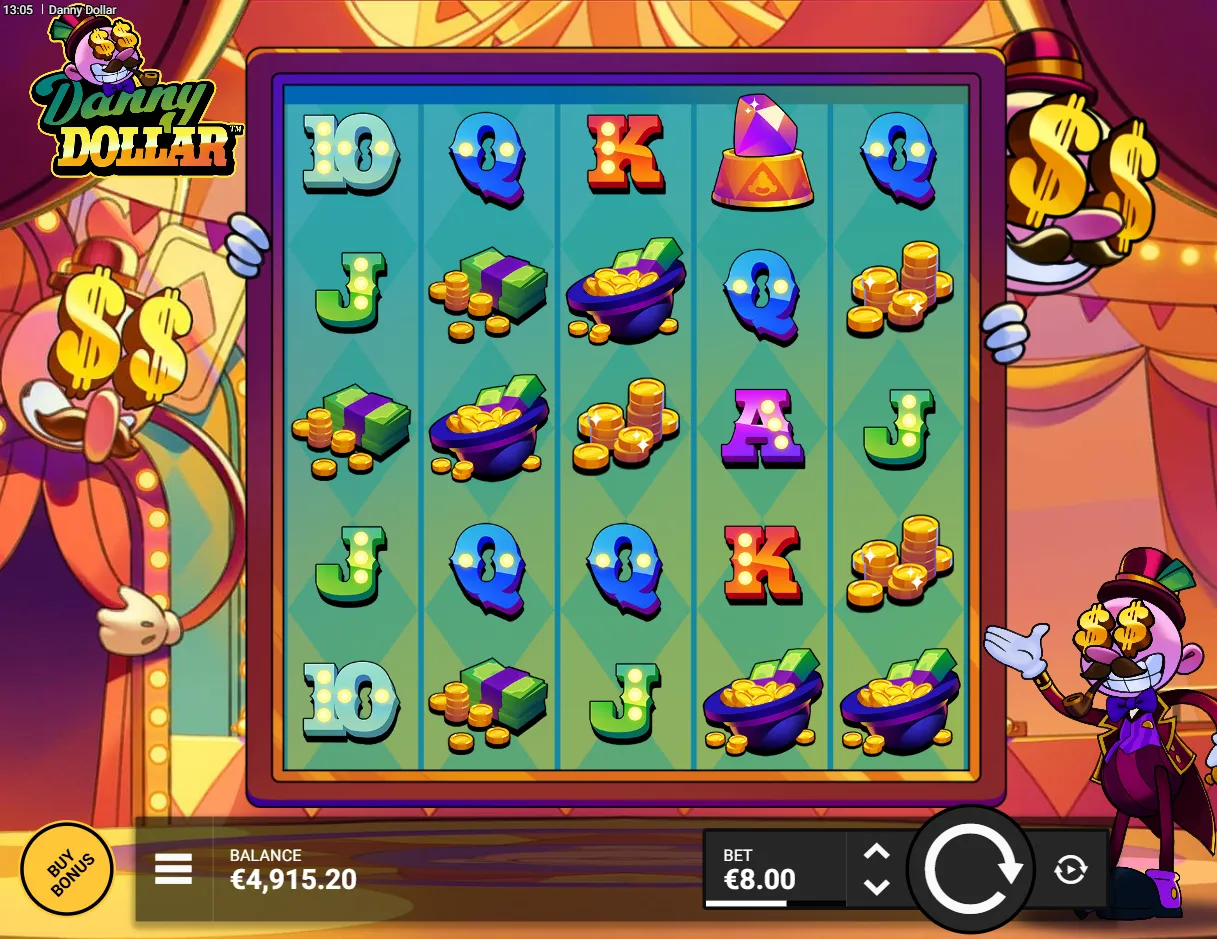Click the bet level progress bar

tap(775, 903)
